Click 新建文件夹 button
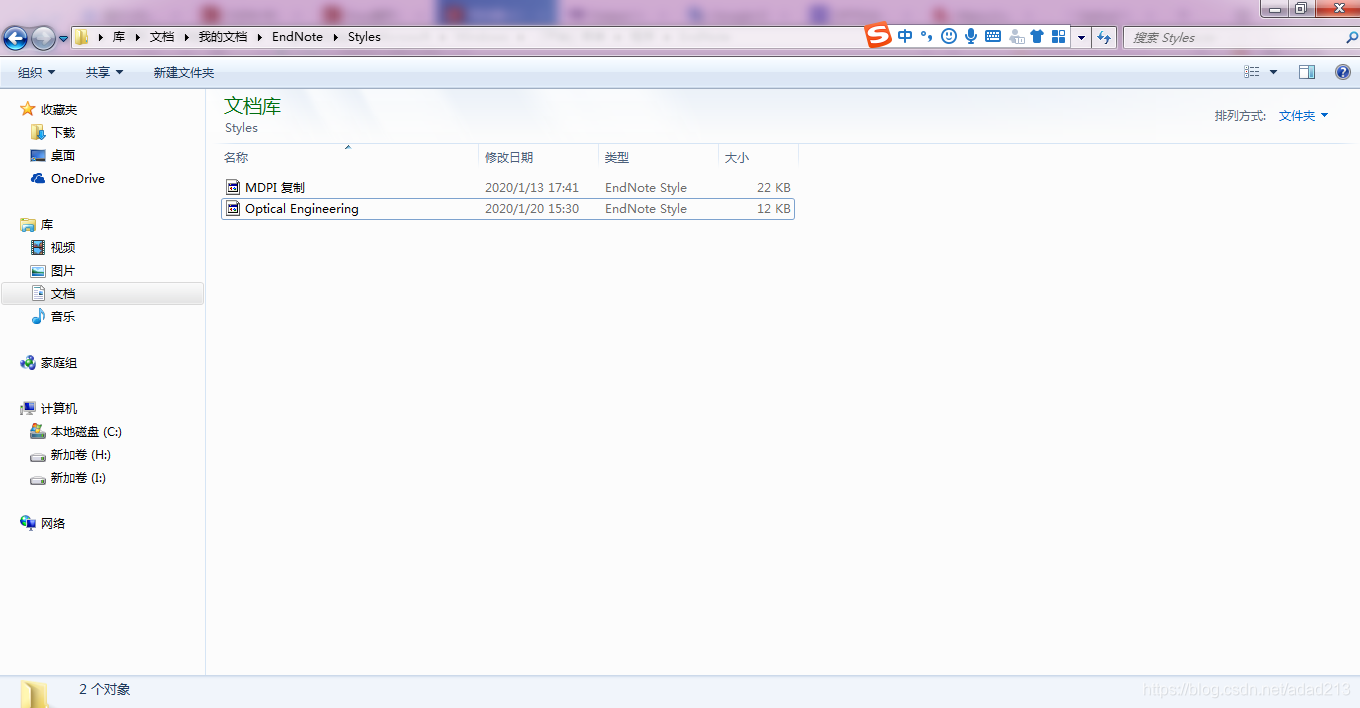This screenshot has height=708, width=1360. click(x=183, y=72)
